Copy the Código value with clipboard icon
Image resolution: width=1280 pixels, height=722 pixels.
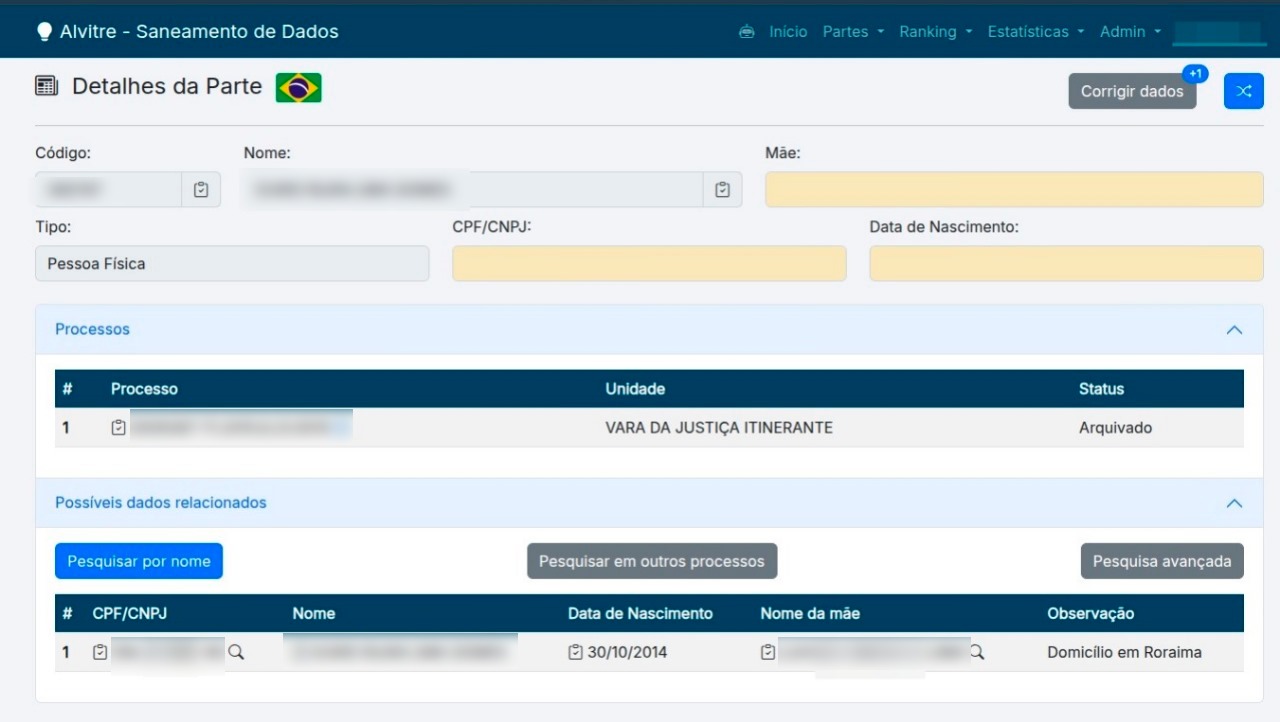(201, 189)
